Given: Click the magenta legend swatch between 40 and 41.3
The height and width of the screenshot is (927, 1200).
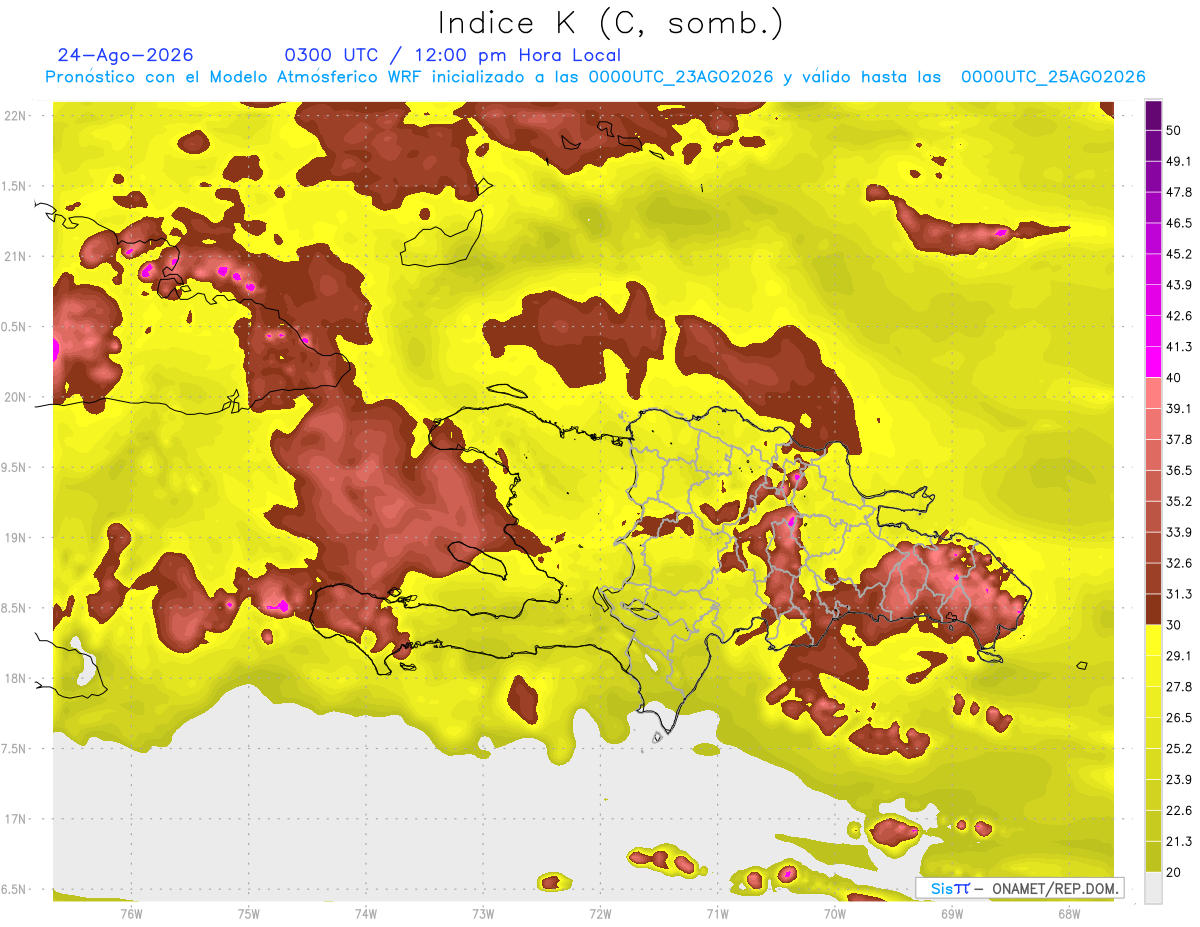Looking at the screenshot, I should 1154,362.
